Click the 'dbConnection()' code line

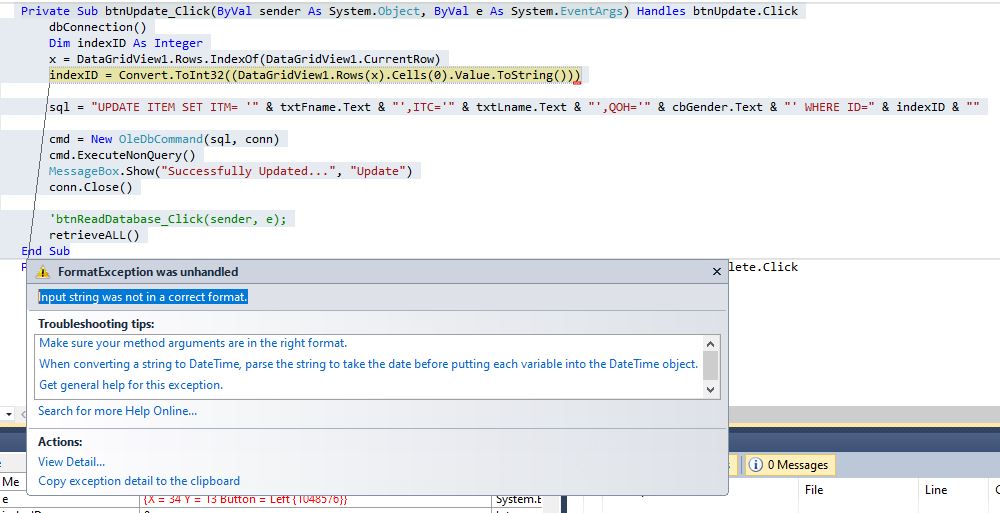98,27
